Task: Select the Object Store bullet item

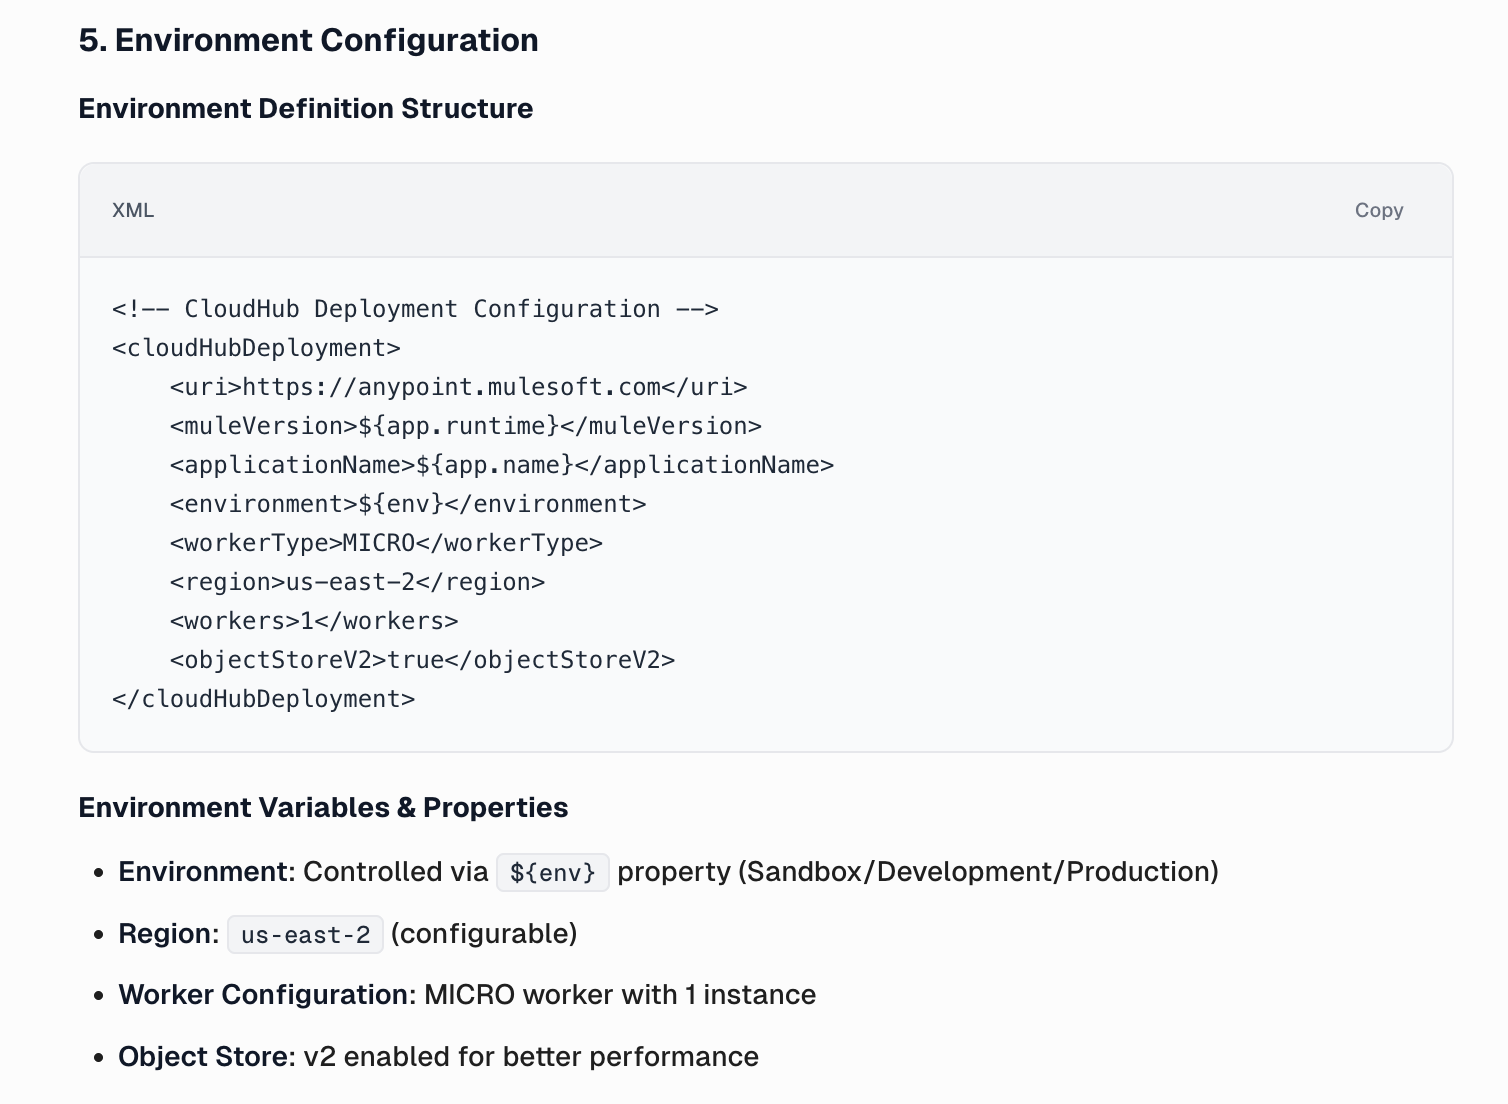Action: [438, 1056]
